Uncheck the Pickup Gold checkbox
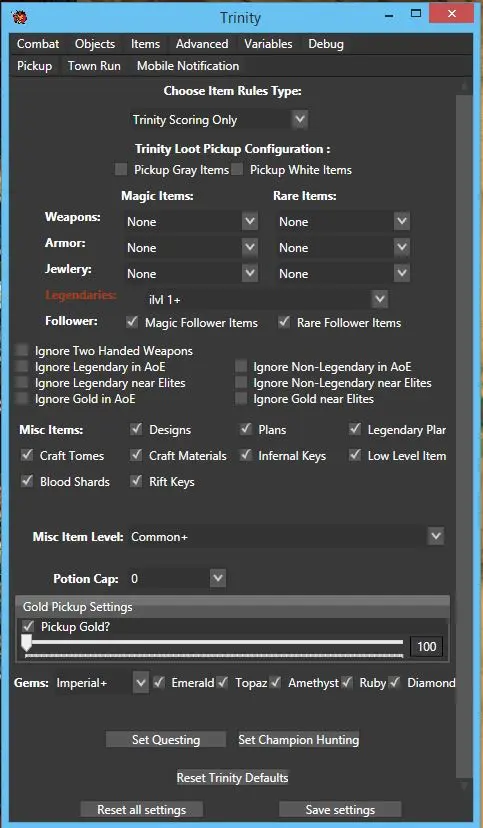The width and height of the screenshot is (483, 828). pyautogui.click(x=29, y=626)
